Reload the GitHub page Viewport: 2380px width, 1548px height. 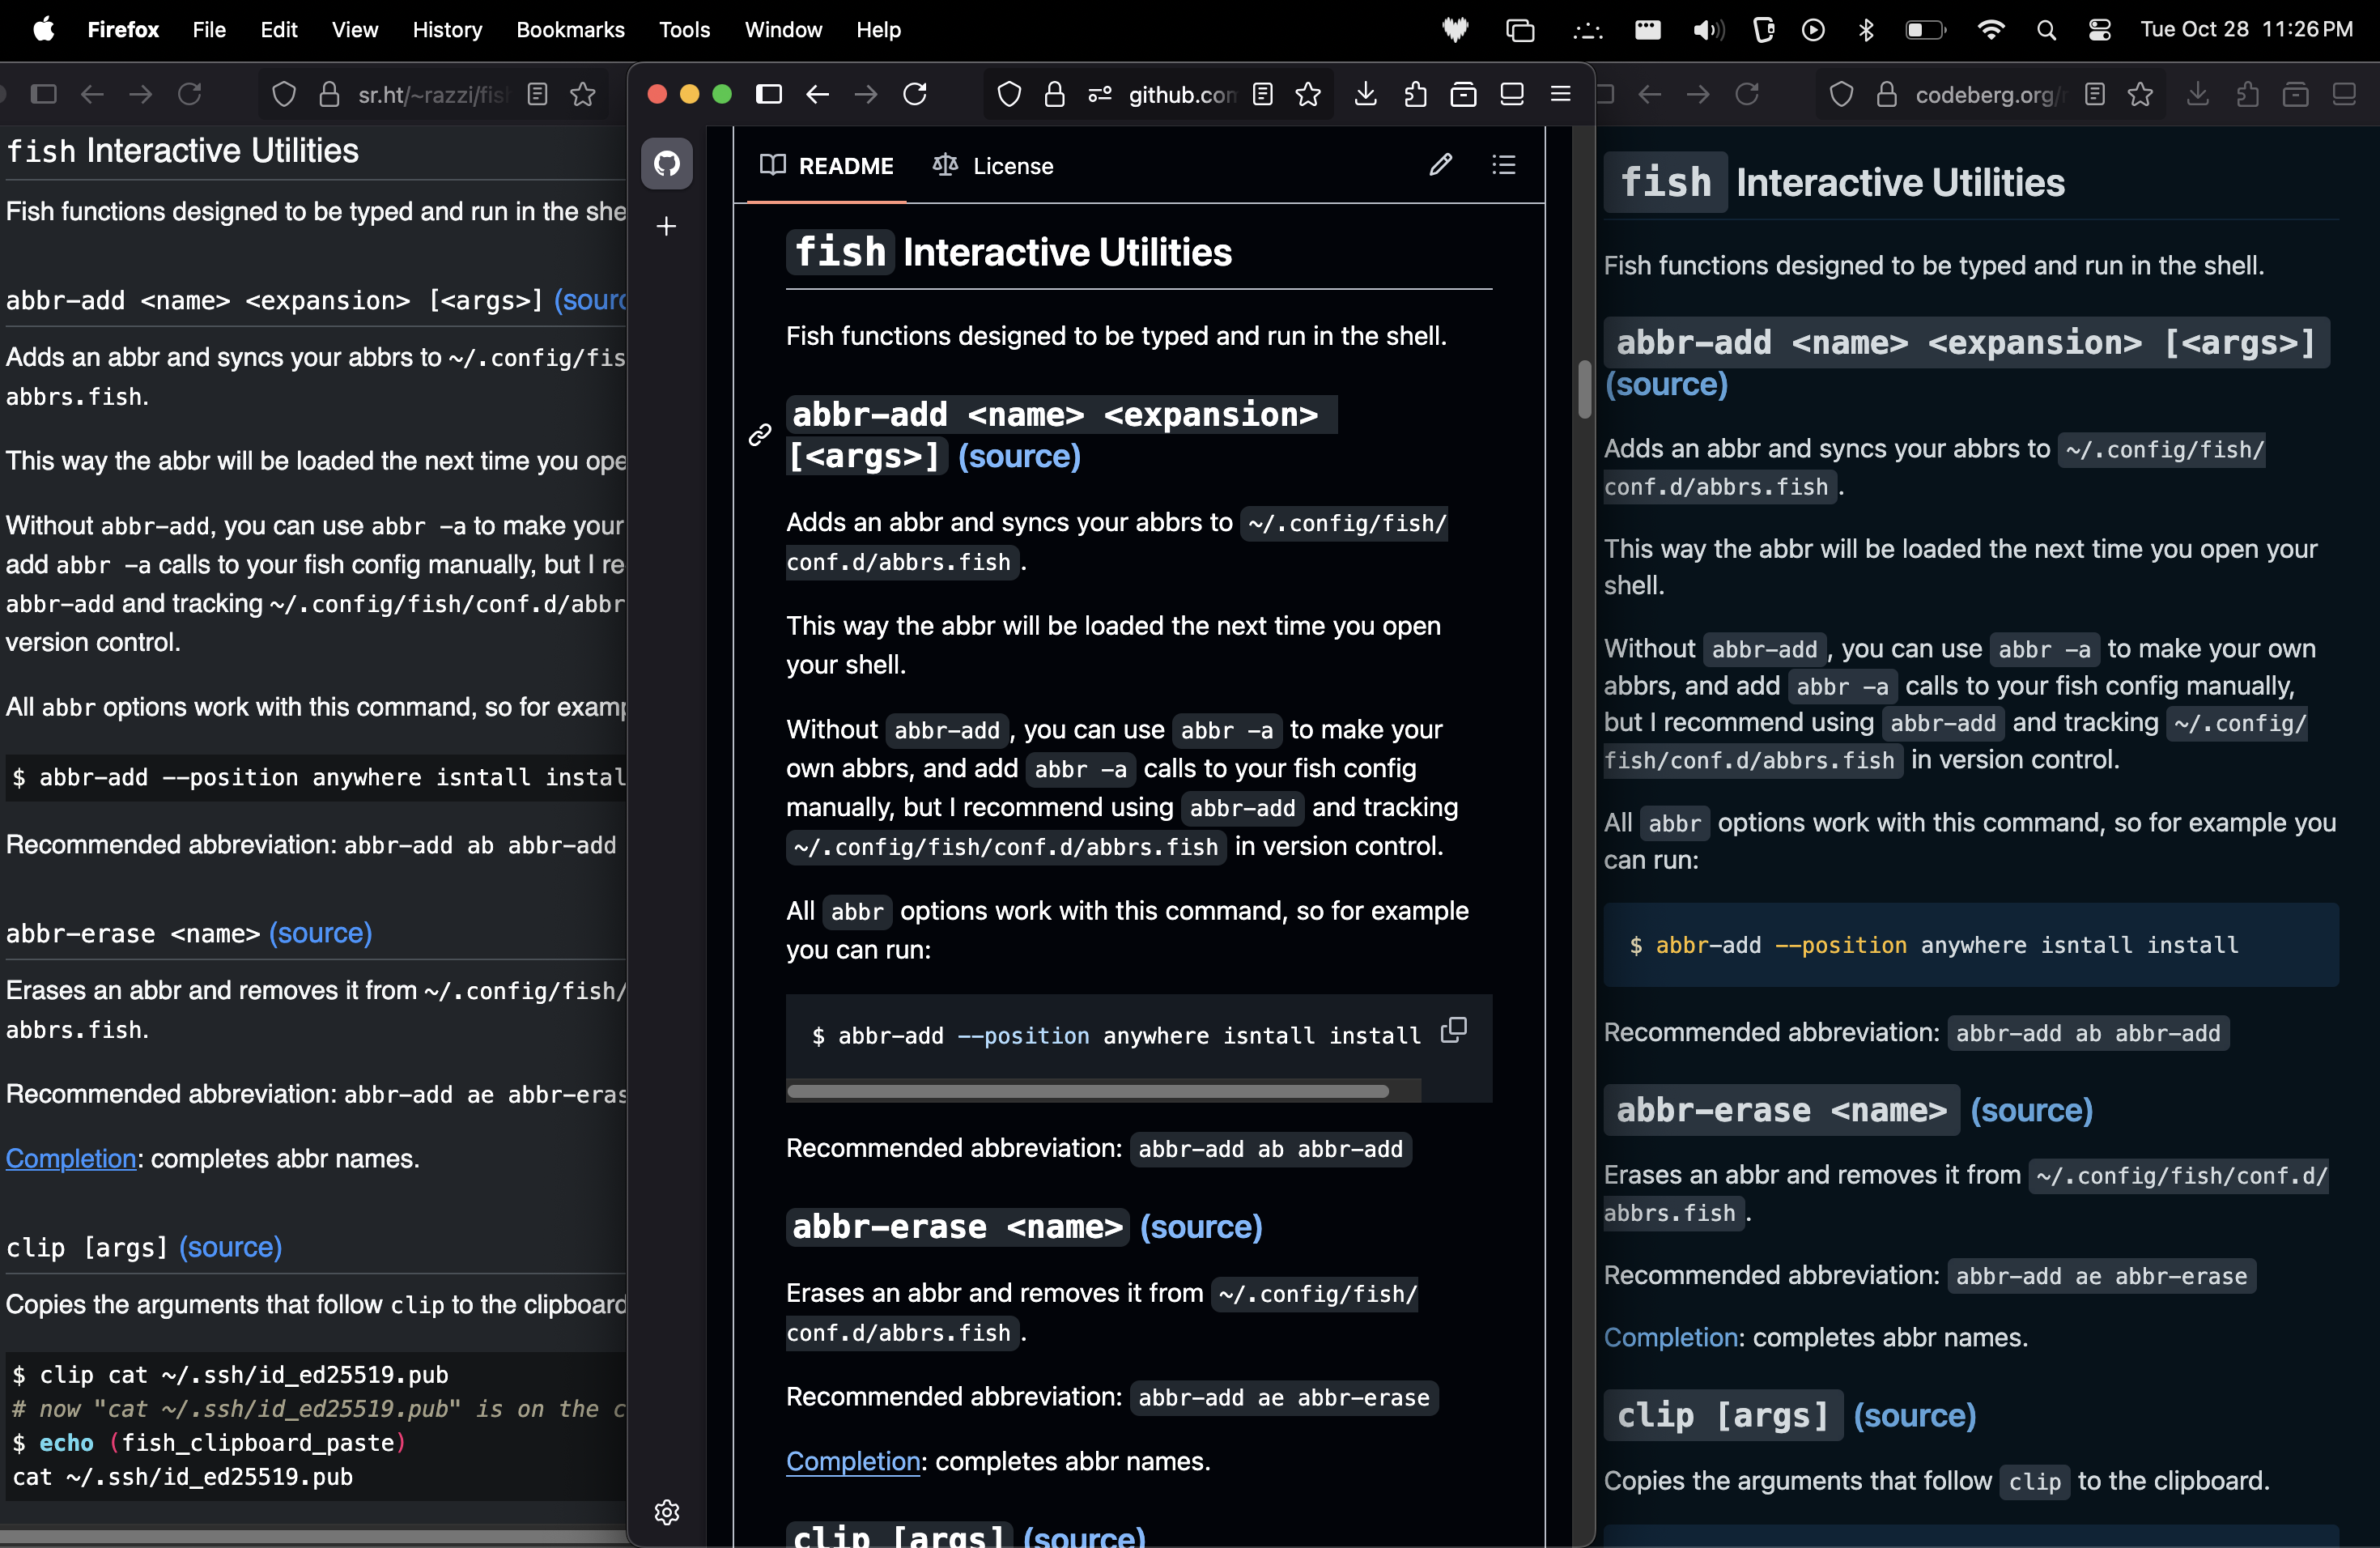(x=915, y=94)
